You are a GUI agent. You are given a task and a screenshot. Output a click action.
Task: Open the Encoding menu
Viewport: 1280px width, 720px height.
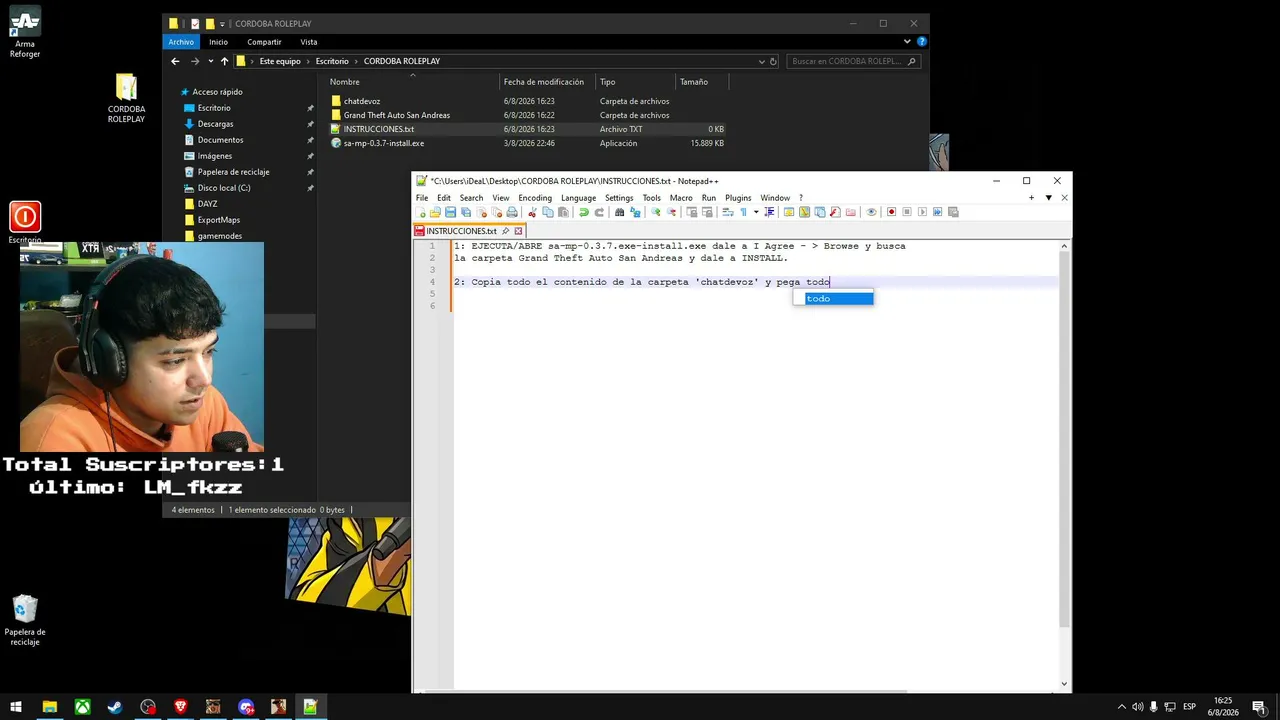(535, 198)
